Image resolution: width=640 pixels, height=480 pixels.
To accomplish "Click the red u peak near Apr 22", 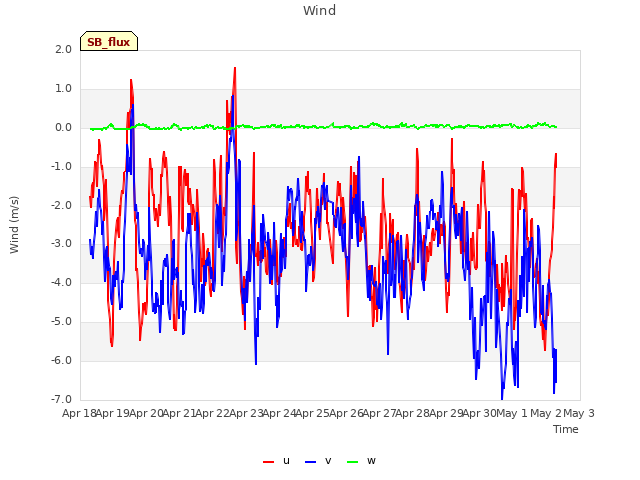I will (235, 69).
